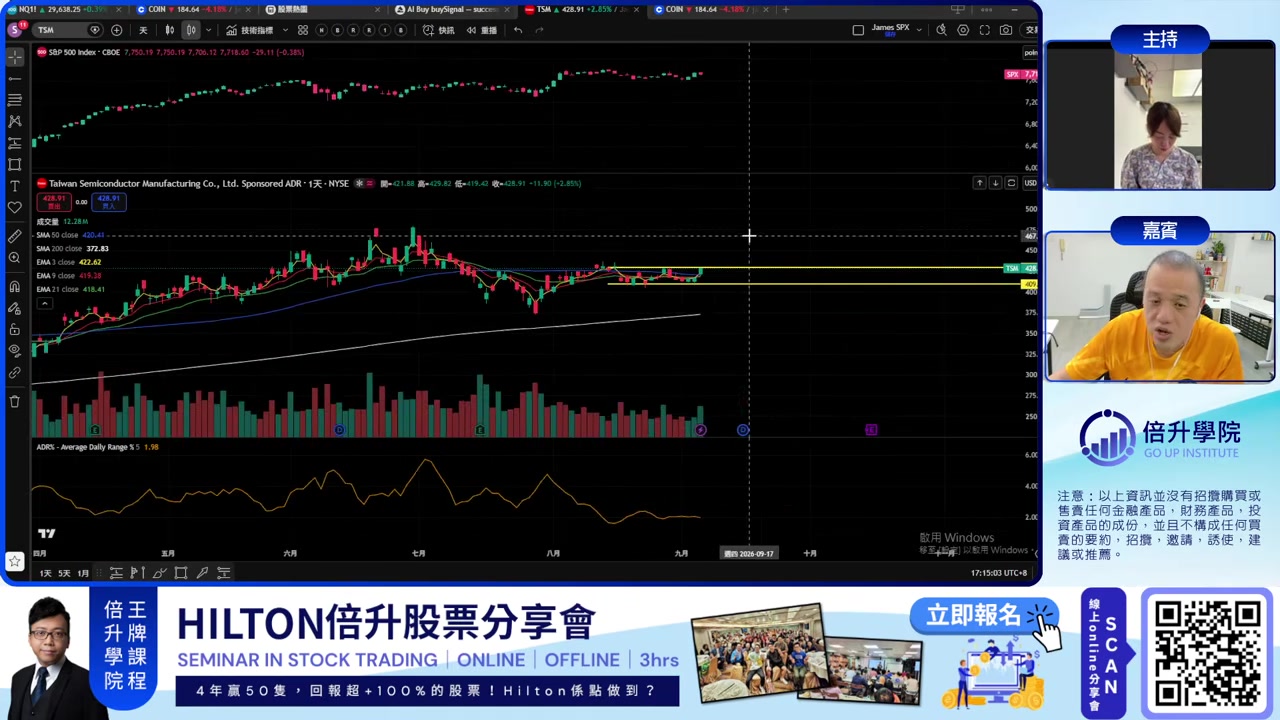Enter fullscreen mode icon
This screenshot has width=1280, height=720.
click(985, 30)
